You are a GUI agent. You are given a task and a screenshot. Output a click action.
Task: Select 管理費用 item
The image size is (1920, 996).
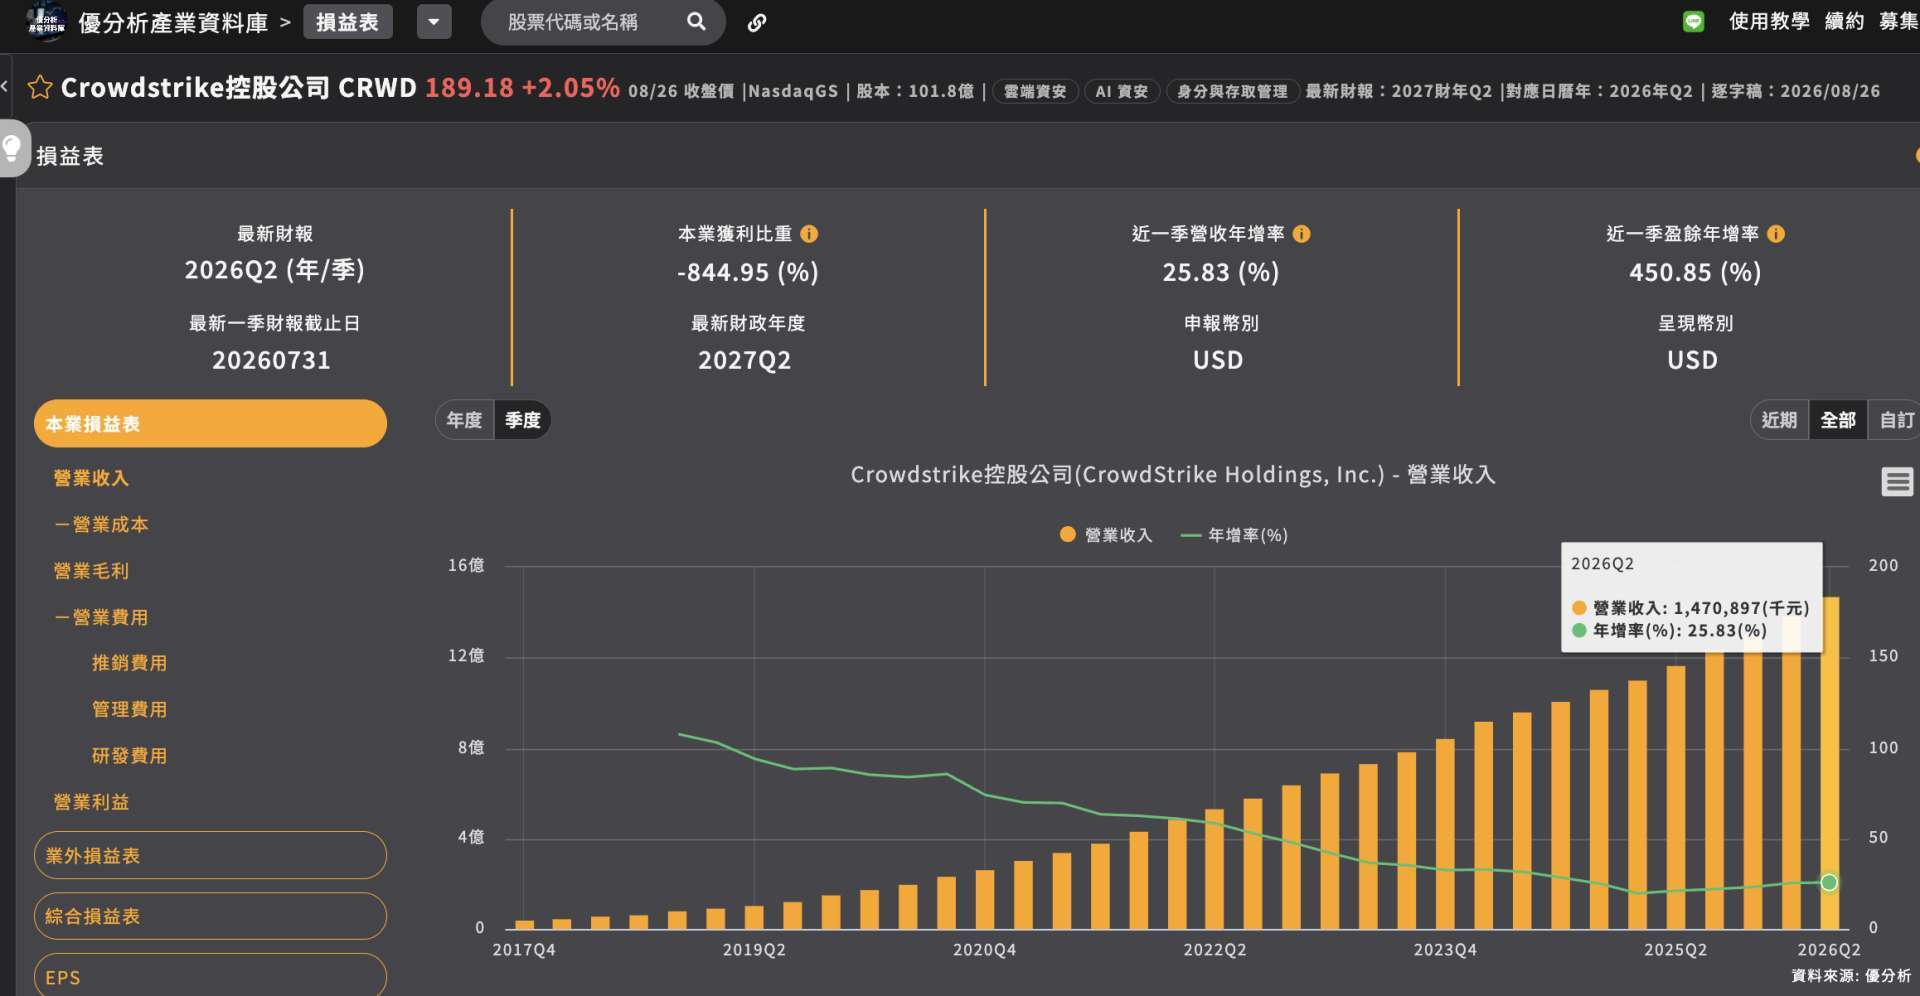(129, 709)
